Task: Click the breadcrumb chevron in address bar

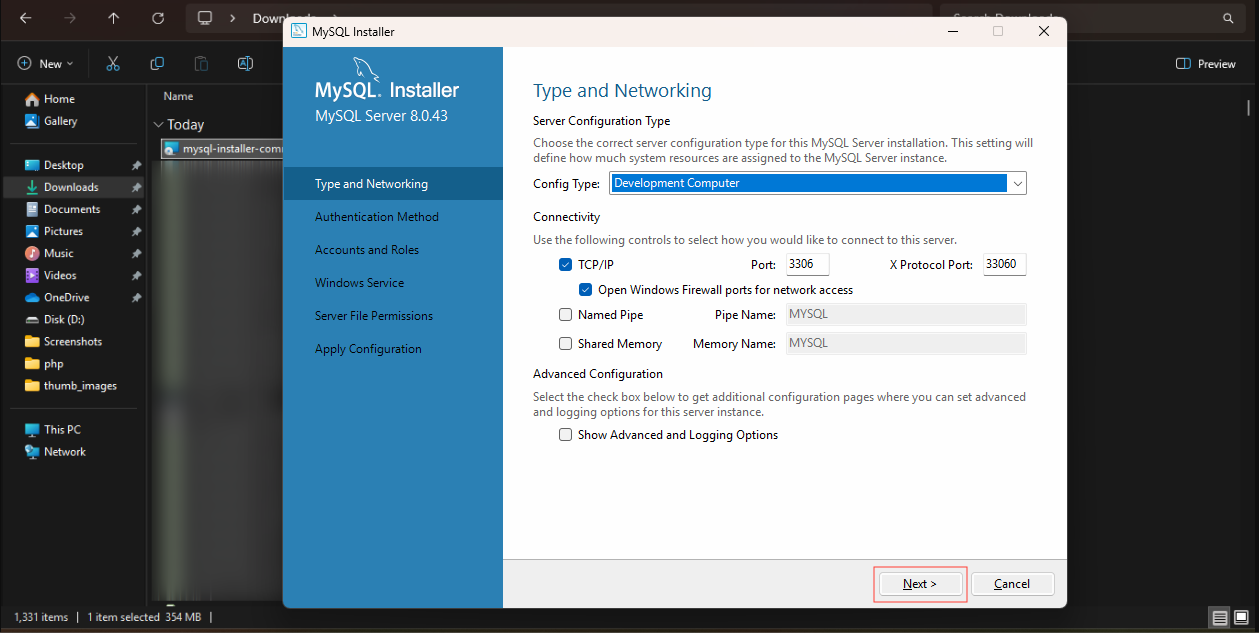Action: [x=232, y=18]
